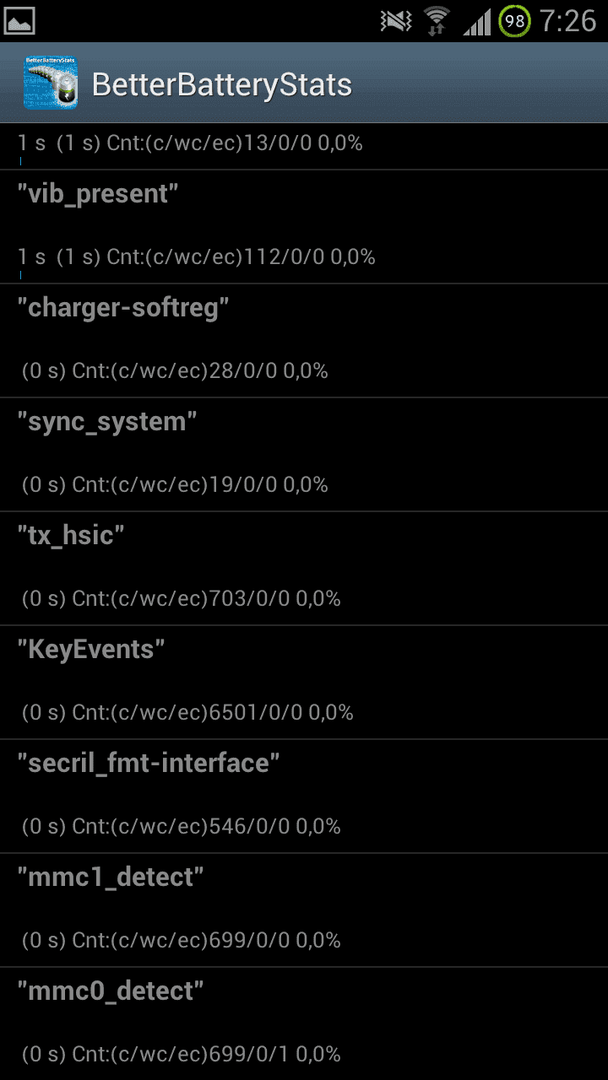This screenshot has height=1080, width=608.
Task: Tap the "secril_fmt-interface" list item
Action: pos(304,796)
